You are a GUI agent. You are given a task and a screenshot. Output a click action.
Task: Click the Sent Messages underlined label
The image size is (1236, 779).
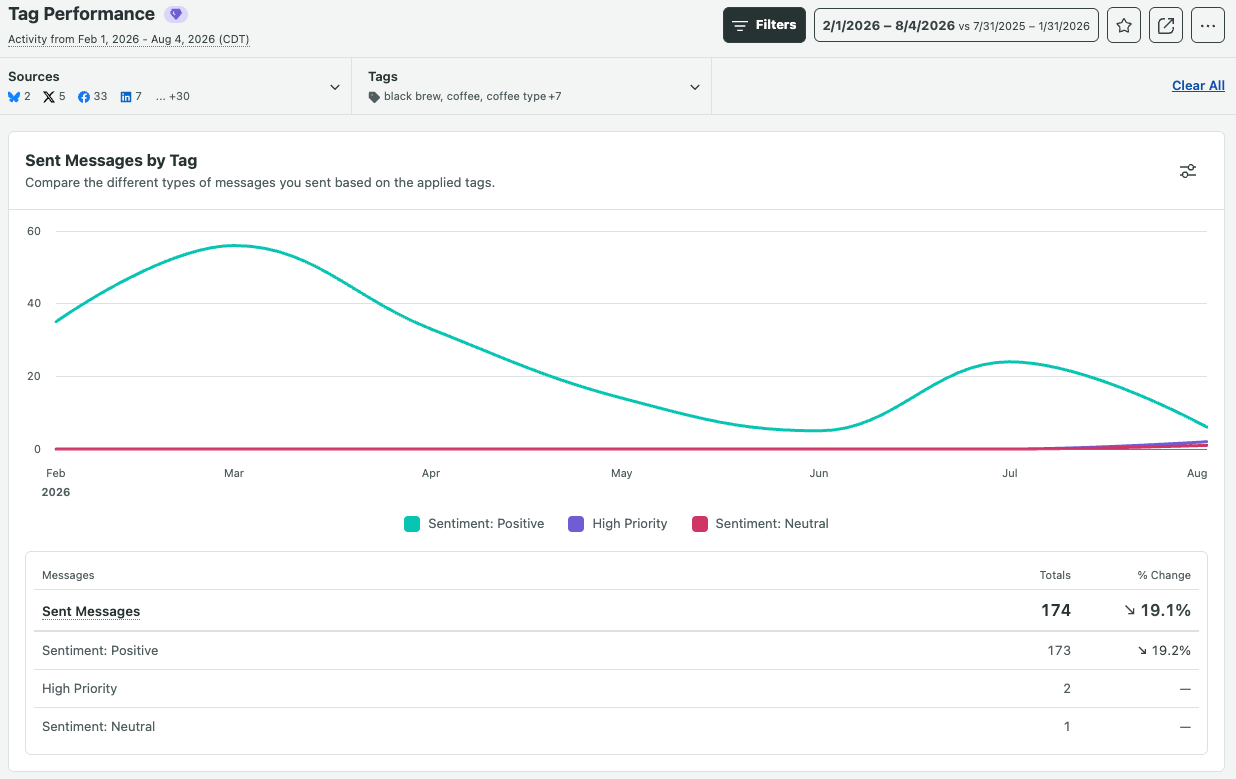pyautogui.click(x=91, y=611)
